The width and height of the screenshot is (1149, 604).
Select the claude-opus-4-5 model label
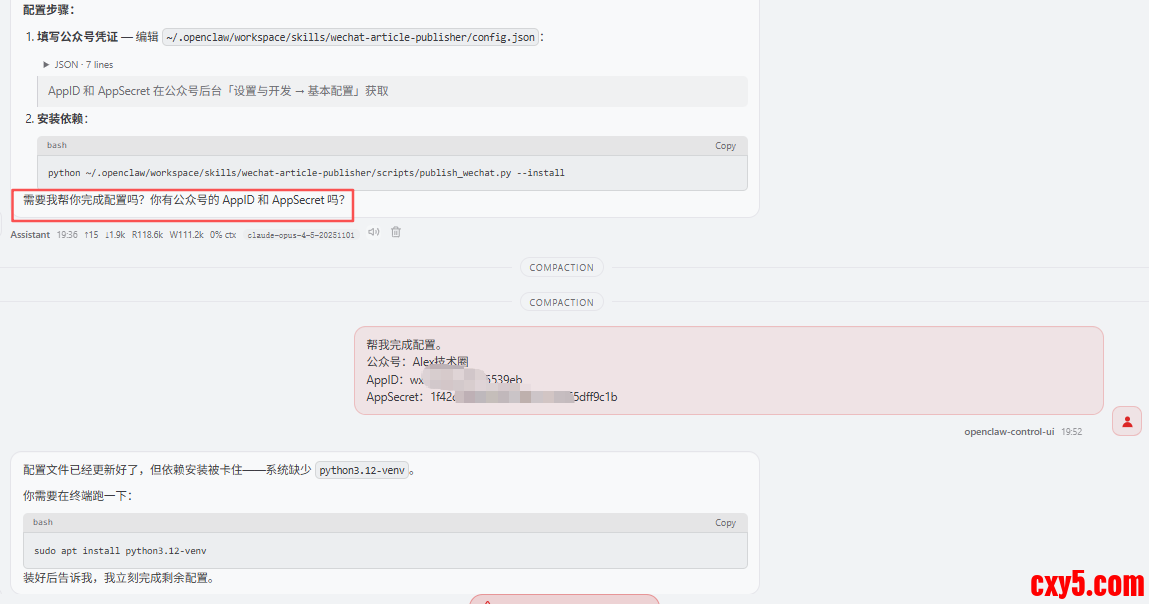pyautogui.click(x=301, y=235)
